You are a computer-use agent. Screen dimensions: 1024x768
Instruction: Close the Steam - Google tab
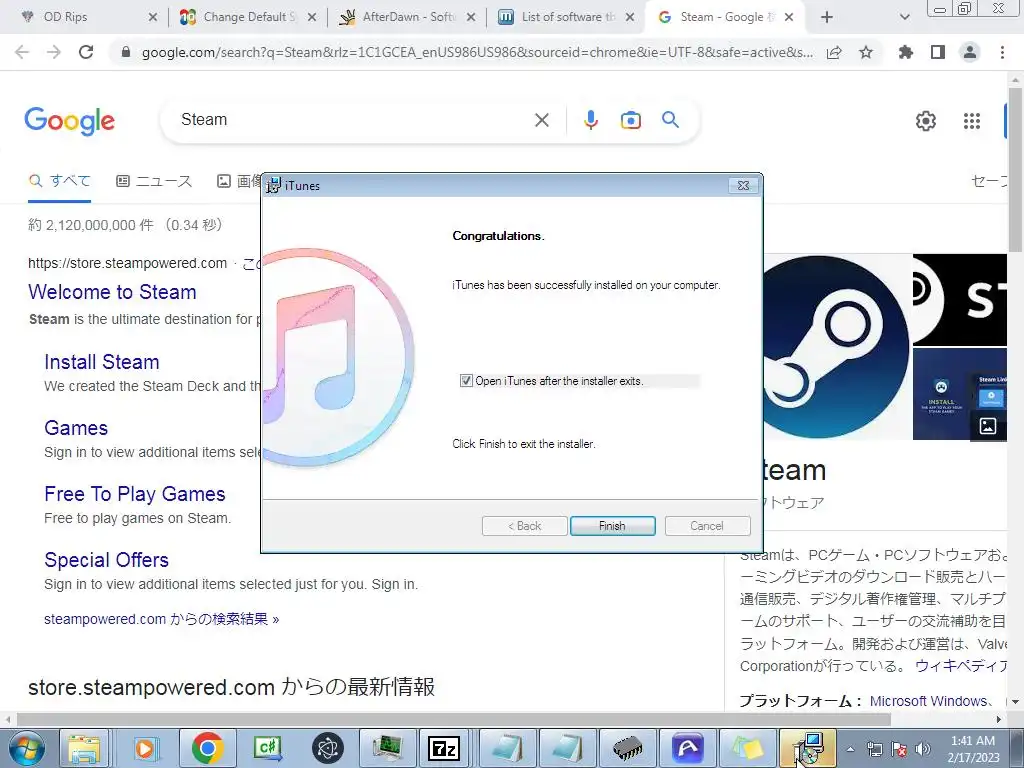pyautogui.click(x=789, y=17)
